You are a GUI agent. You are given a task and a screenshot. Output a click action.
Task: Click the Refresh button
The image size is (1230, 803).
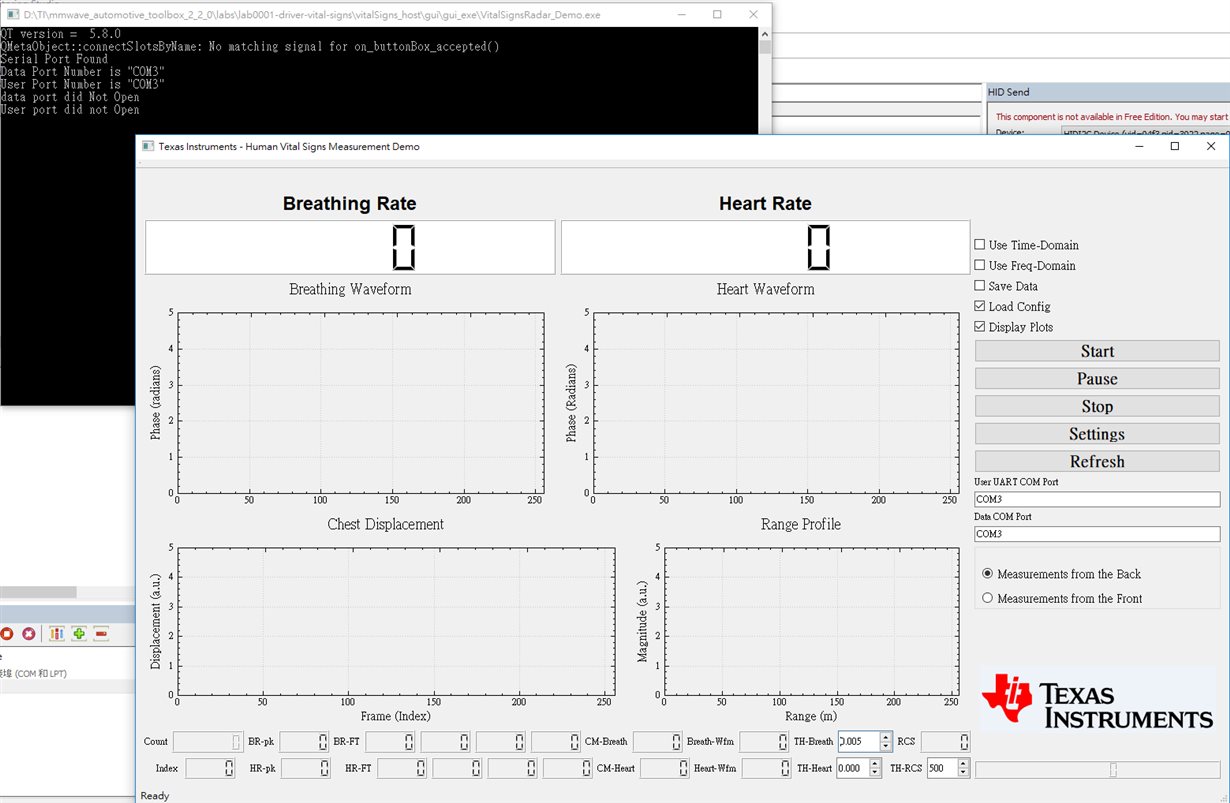tap(1097, 461)
